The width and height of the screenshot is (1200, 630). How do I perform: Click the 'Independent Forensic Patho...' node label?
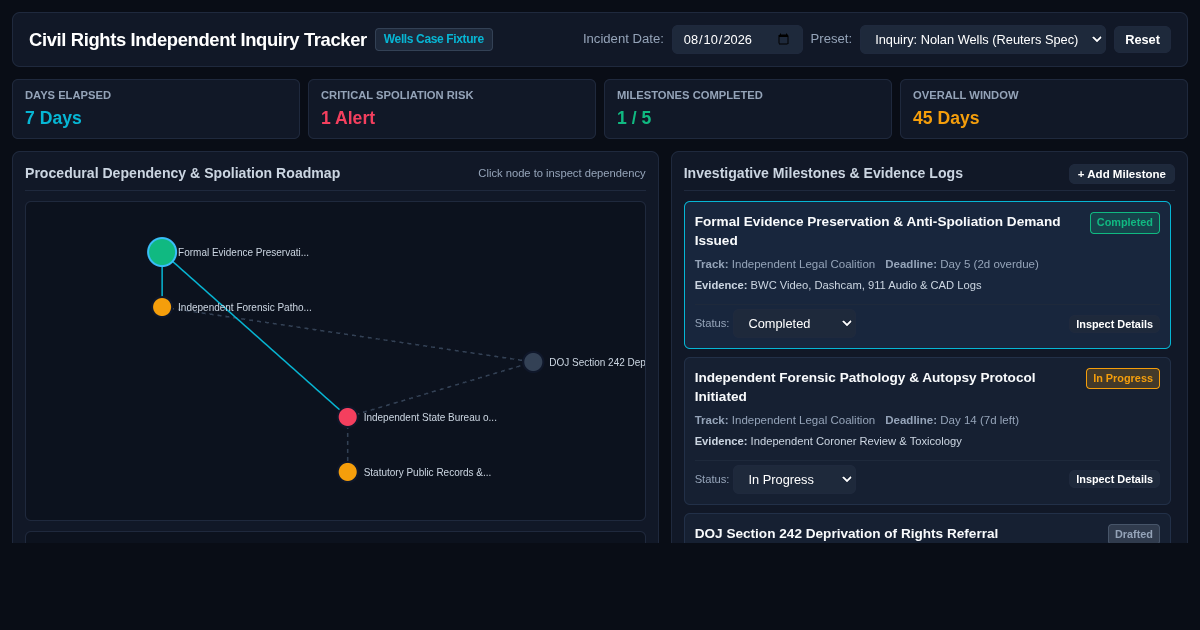coord(245,308)
